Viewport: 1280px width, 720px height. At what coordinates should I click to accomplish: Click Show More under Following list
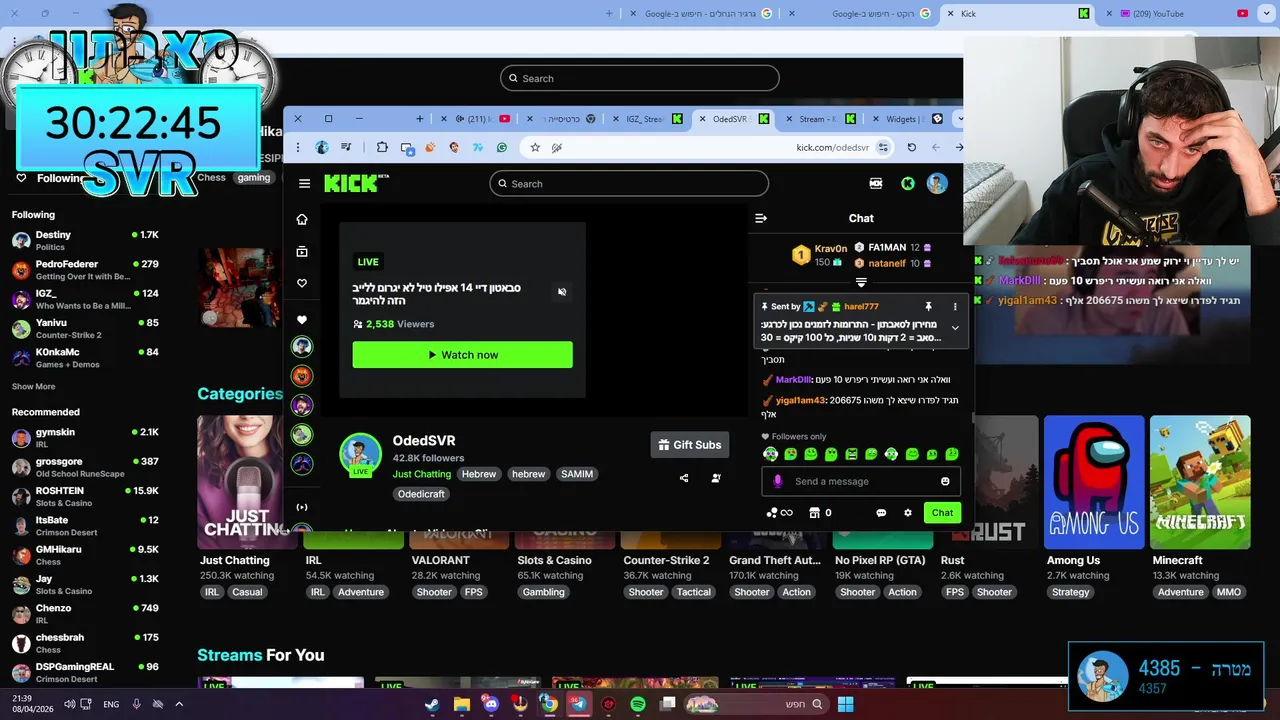click(x=33, y=386)
